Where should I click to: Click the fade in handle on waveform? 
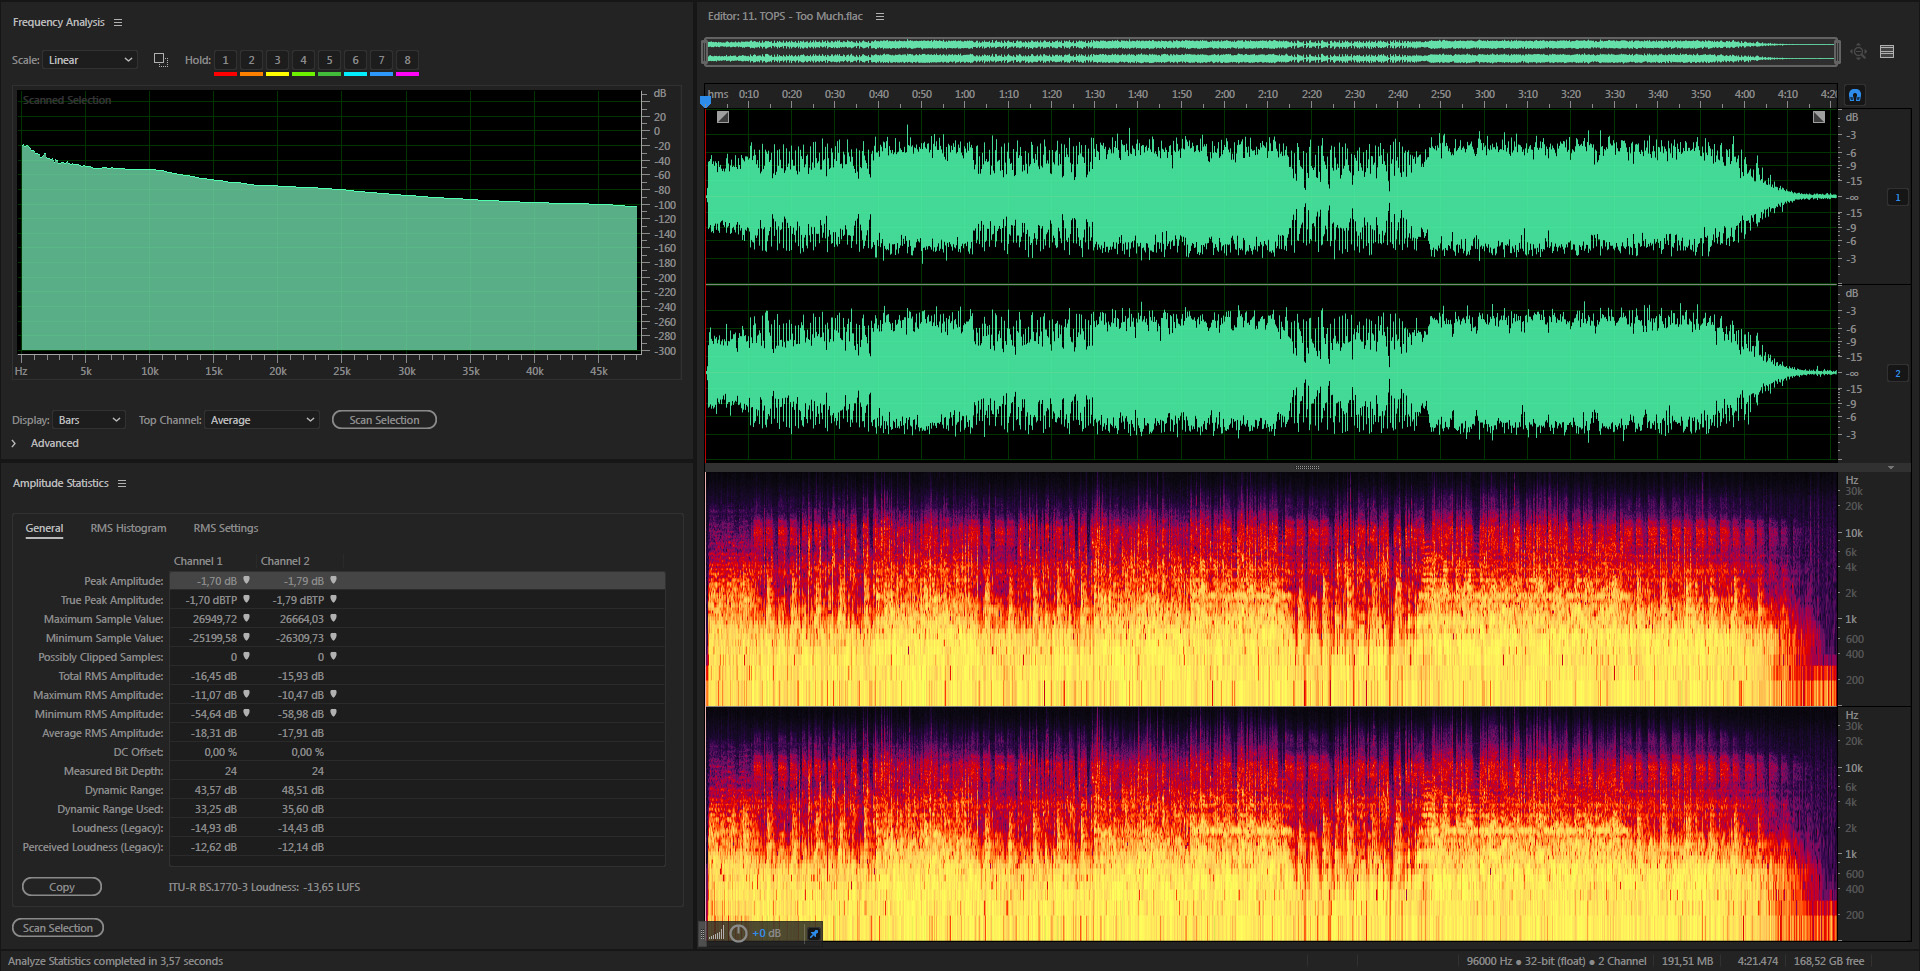723,117
